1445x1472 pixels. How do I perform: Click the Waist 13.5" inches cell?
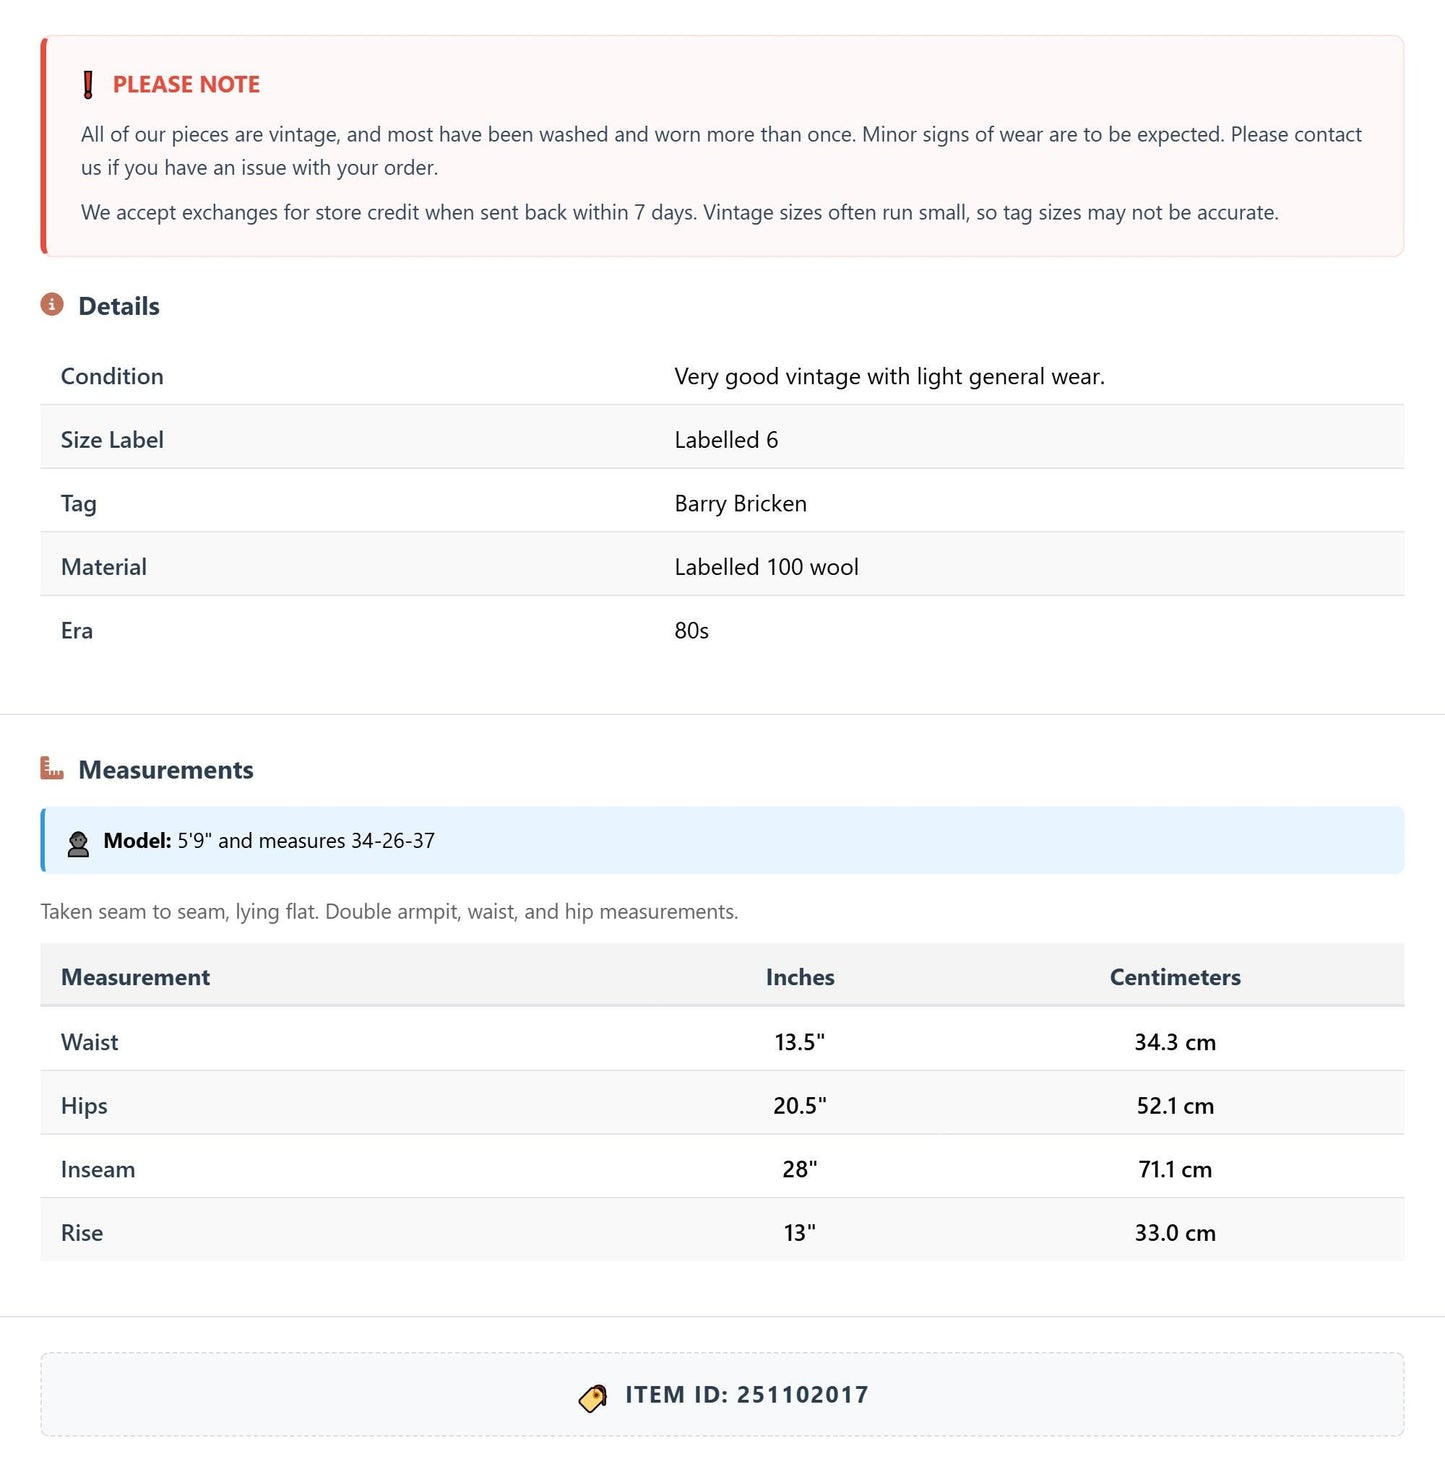[x=800, y=1042]
